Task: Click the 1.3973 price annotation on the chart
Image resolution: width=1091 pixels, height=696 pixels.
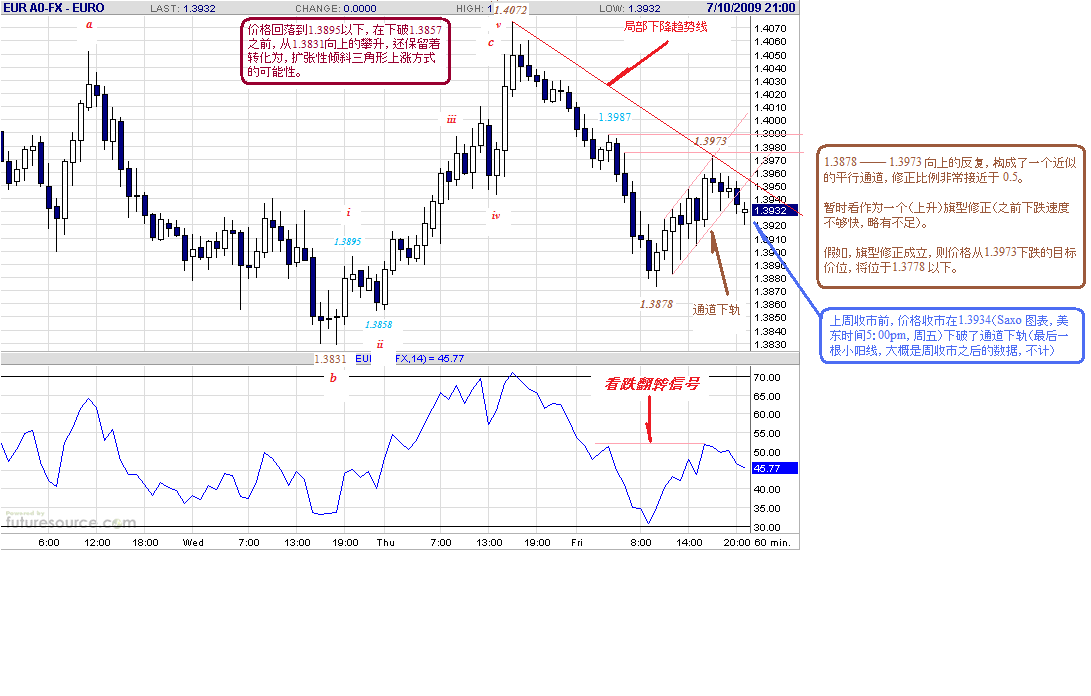Action: (x=710, y=141)
